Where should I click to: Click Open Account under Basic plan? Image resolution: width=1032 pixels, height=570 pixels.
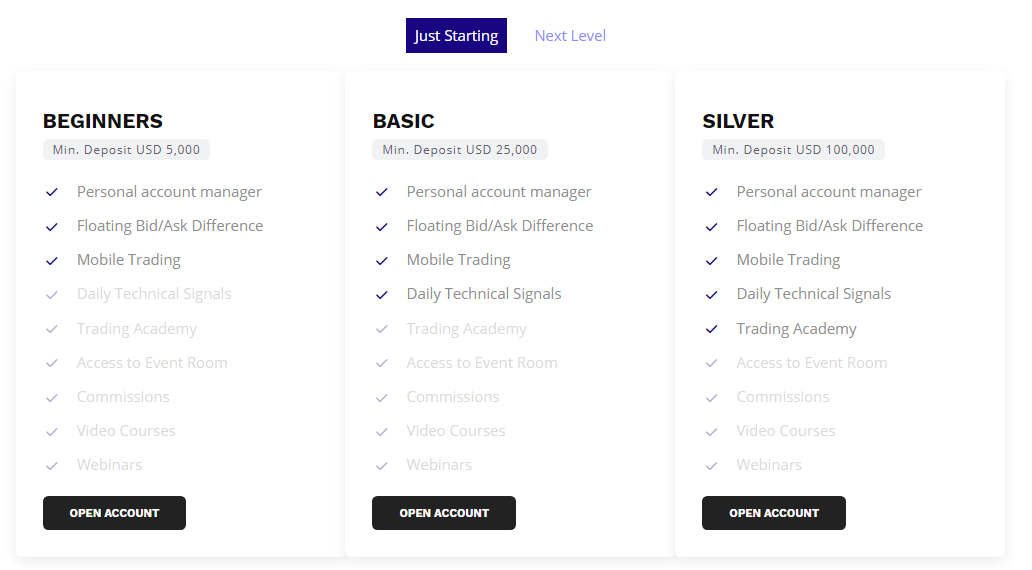444,513
